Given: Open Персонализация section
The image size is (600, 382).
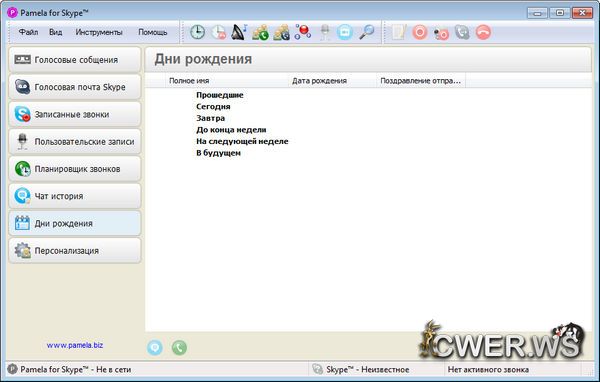Looking at the screenshot, I should tap(75, 251).
